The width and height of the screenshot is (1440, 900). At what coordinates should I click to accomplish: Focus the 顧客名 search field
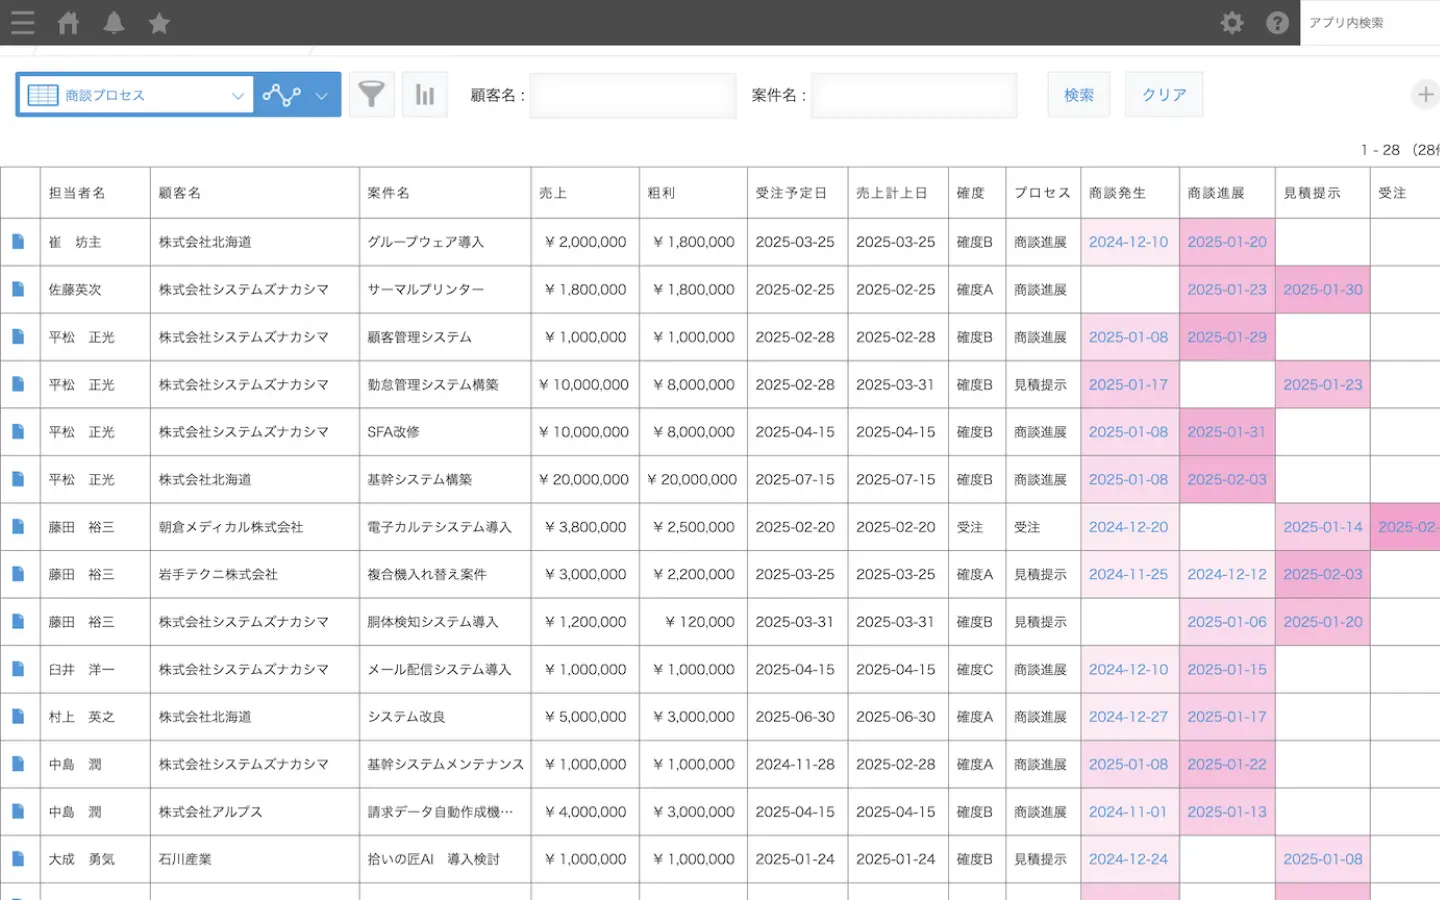pos(632,96)
